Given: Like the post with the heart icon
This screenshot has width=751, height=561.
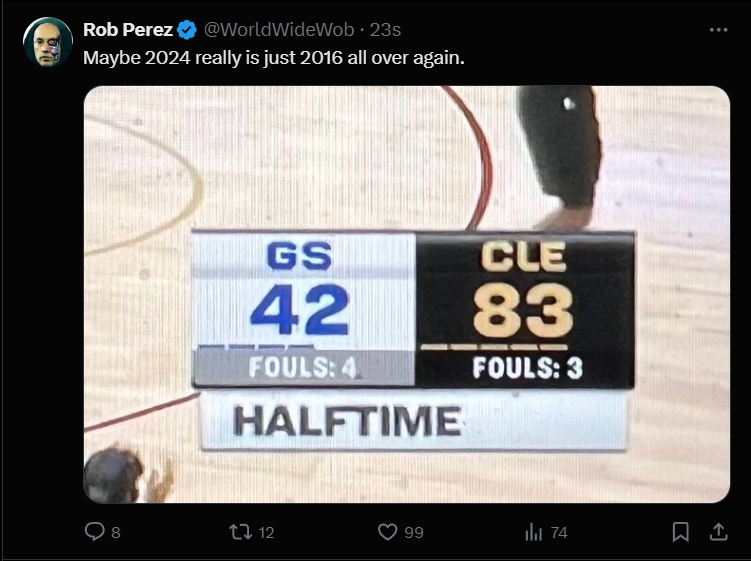Looking at the screenshot, I should click(387, 532).
